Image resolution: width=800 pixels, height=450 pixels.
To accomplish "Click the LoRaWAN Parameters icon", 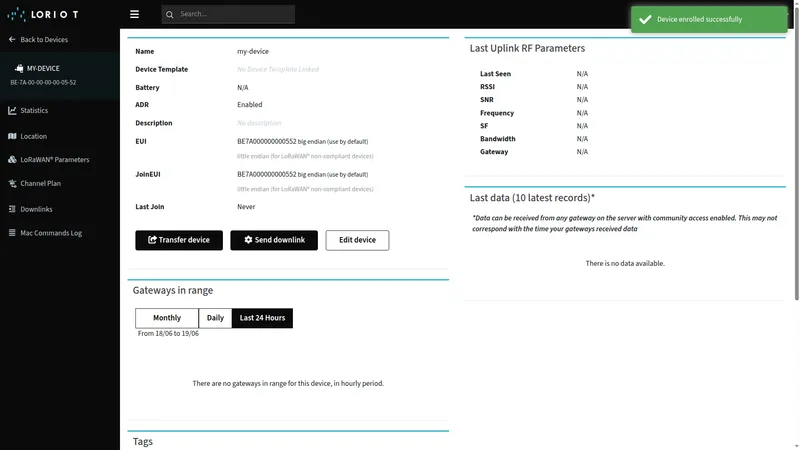I will (x=12, y=160).
